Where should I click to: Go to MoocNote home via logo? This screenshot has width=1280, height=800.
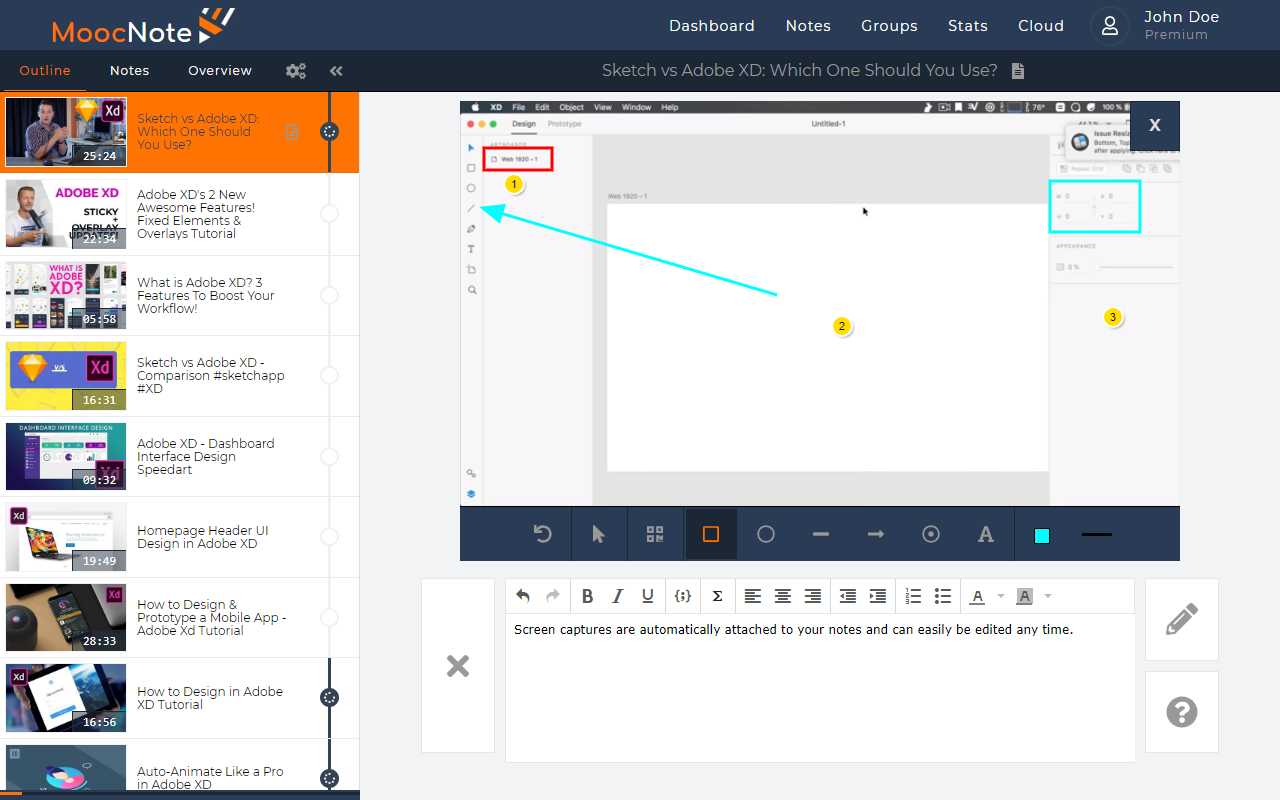(143, 26)
